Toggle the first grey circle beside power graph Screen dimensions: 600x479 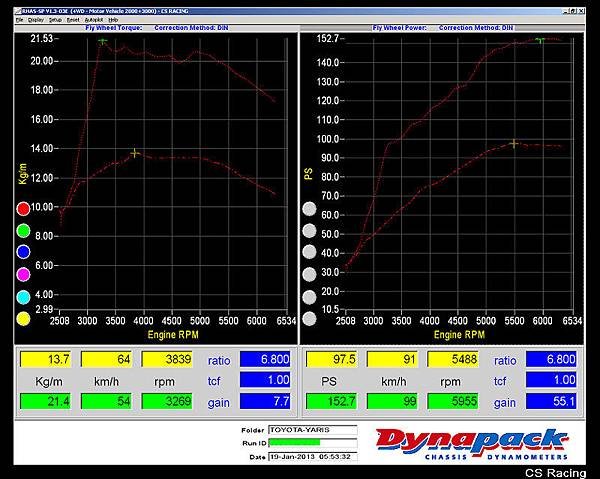pyautogui.click(x=309, y=209)
